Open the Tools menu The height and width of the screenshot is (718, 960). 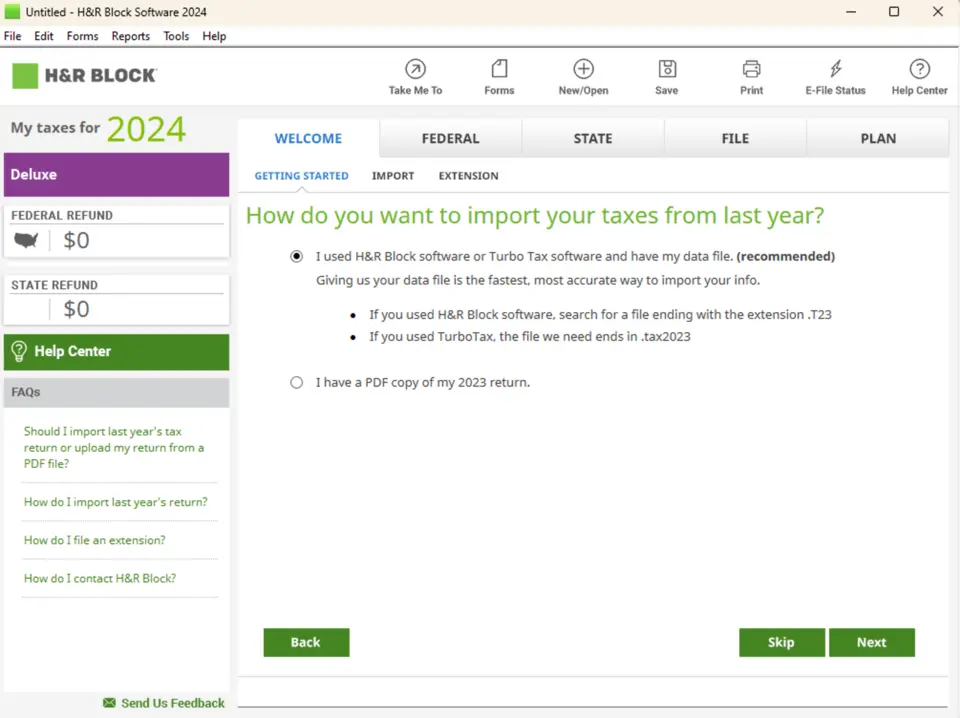(176, 36)
